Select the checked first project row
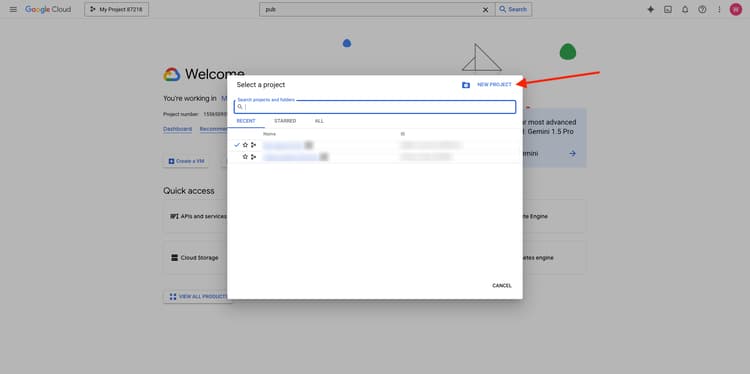This screenshot has width=750, height=374. (x=375, y=145)
